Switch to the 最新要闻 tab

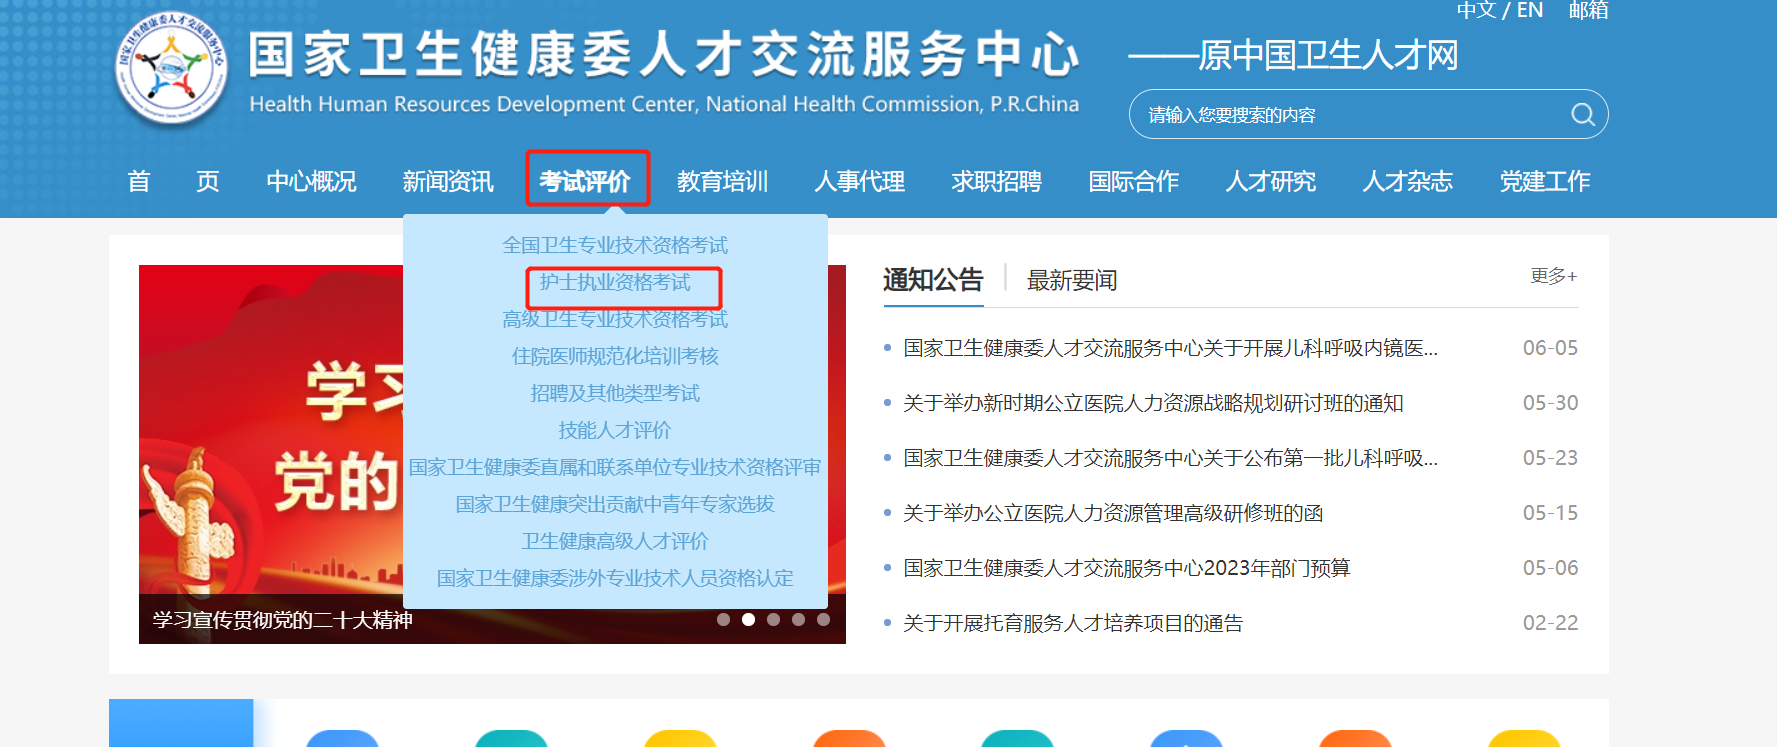1072,280
